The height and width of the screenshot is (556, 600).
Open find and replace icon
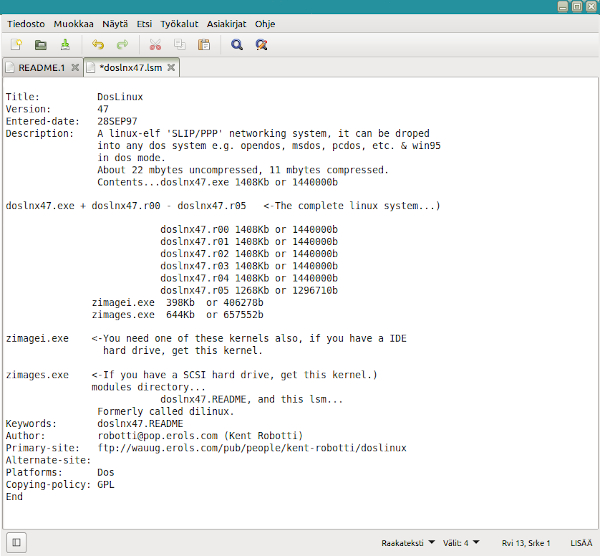tap(261, 45)
